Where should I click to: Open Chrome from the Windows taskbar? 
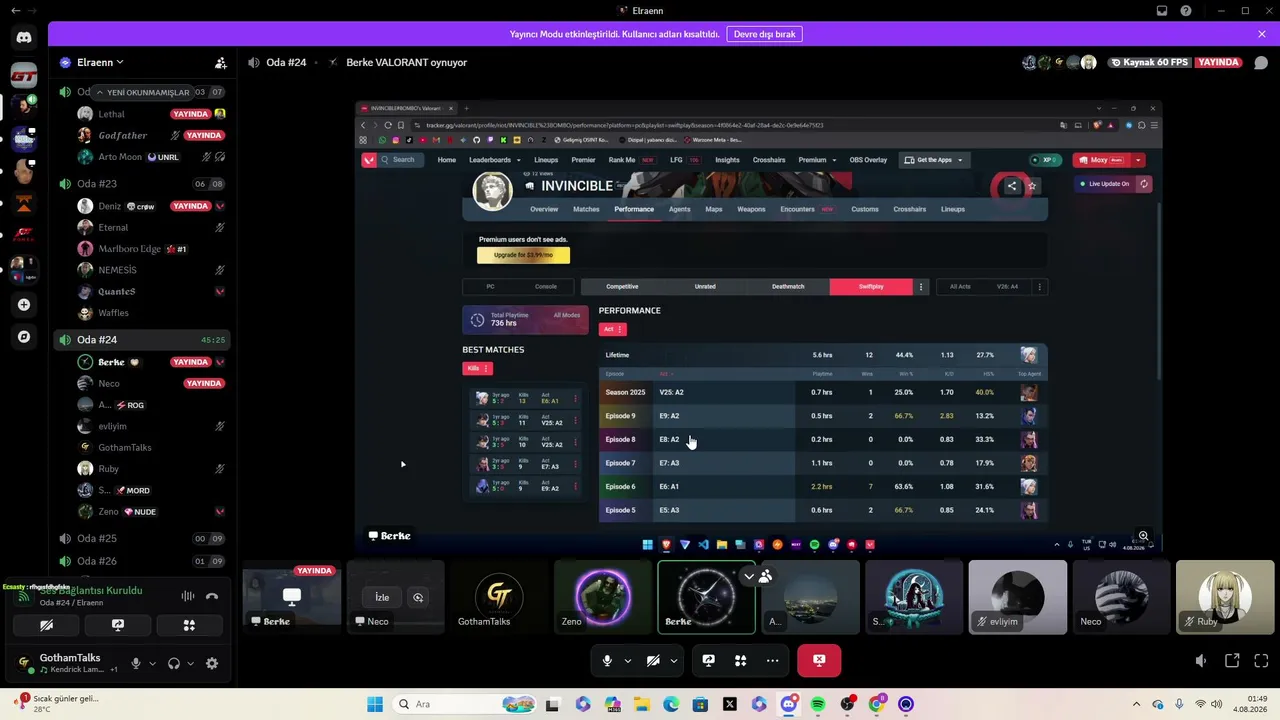click(x=877, y=704)
